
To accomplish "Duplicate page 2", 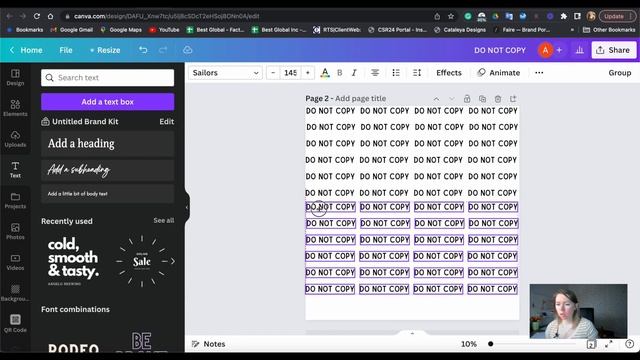I will point(482,99).
